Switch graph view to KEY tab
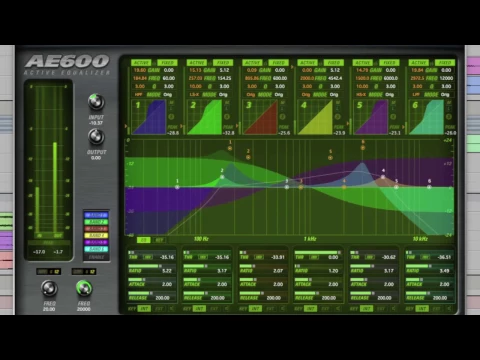 click(159, 240)
